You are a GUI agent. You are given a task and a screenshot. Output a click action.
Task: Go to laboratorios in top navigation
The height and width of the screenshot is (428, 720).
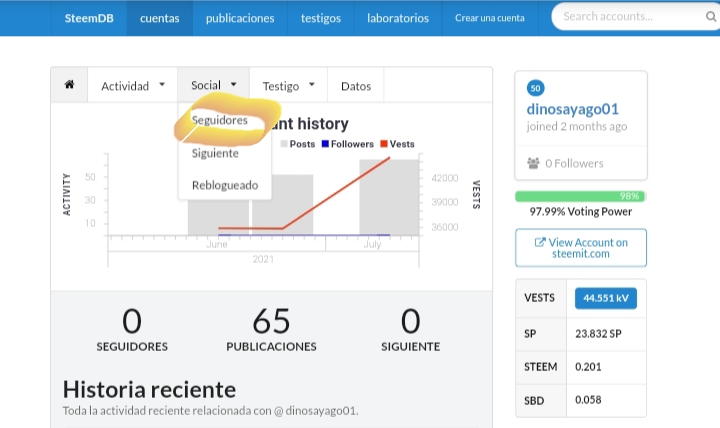point(398,18)
